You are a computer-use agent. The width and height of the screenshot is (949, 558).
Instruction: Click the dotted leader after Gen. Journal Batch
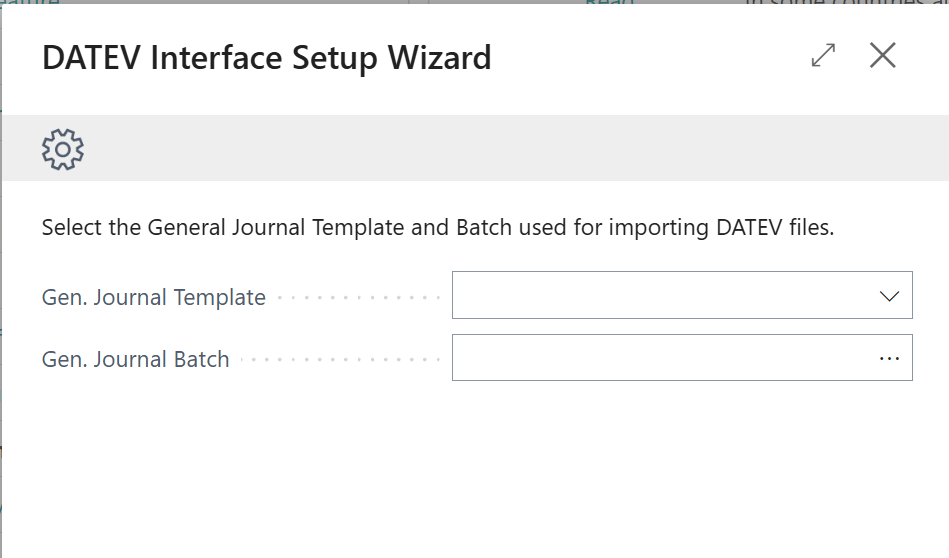pyautogui.click(x=338, y=360)
